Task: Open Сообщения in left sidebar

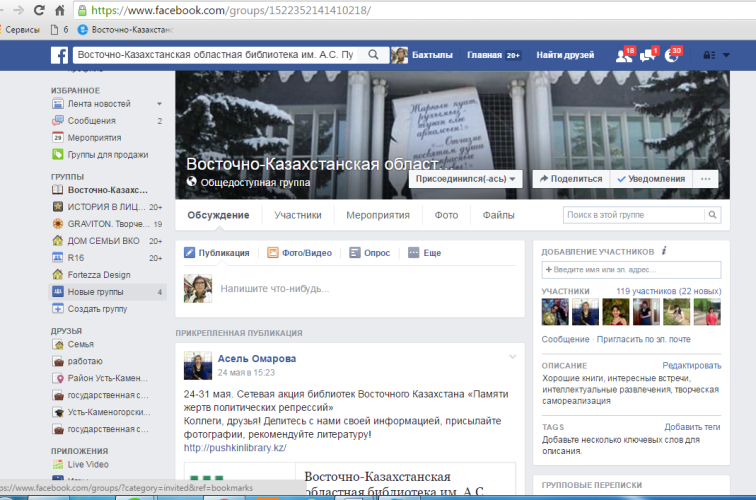Action: [92, 121]
